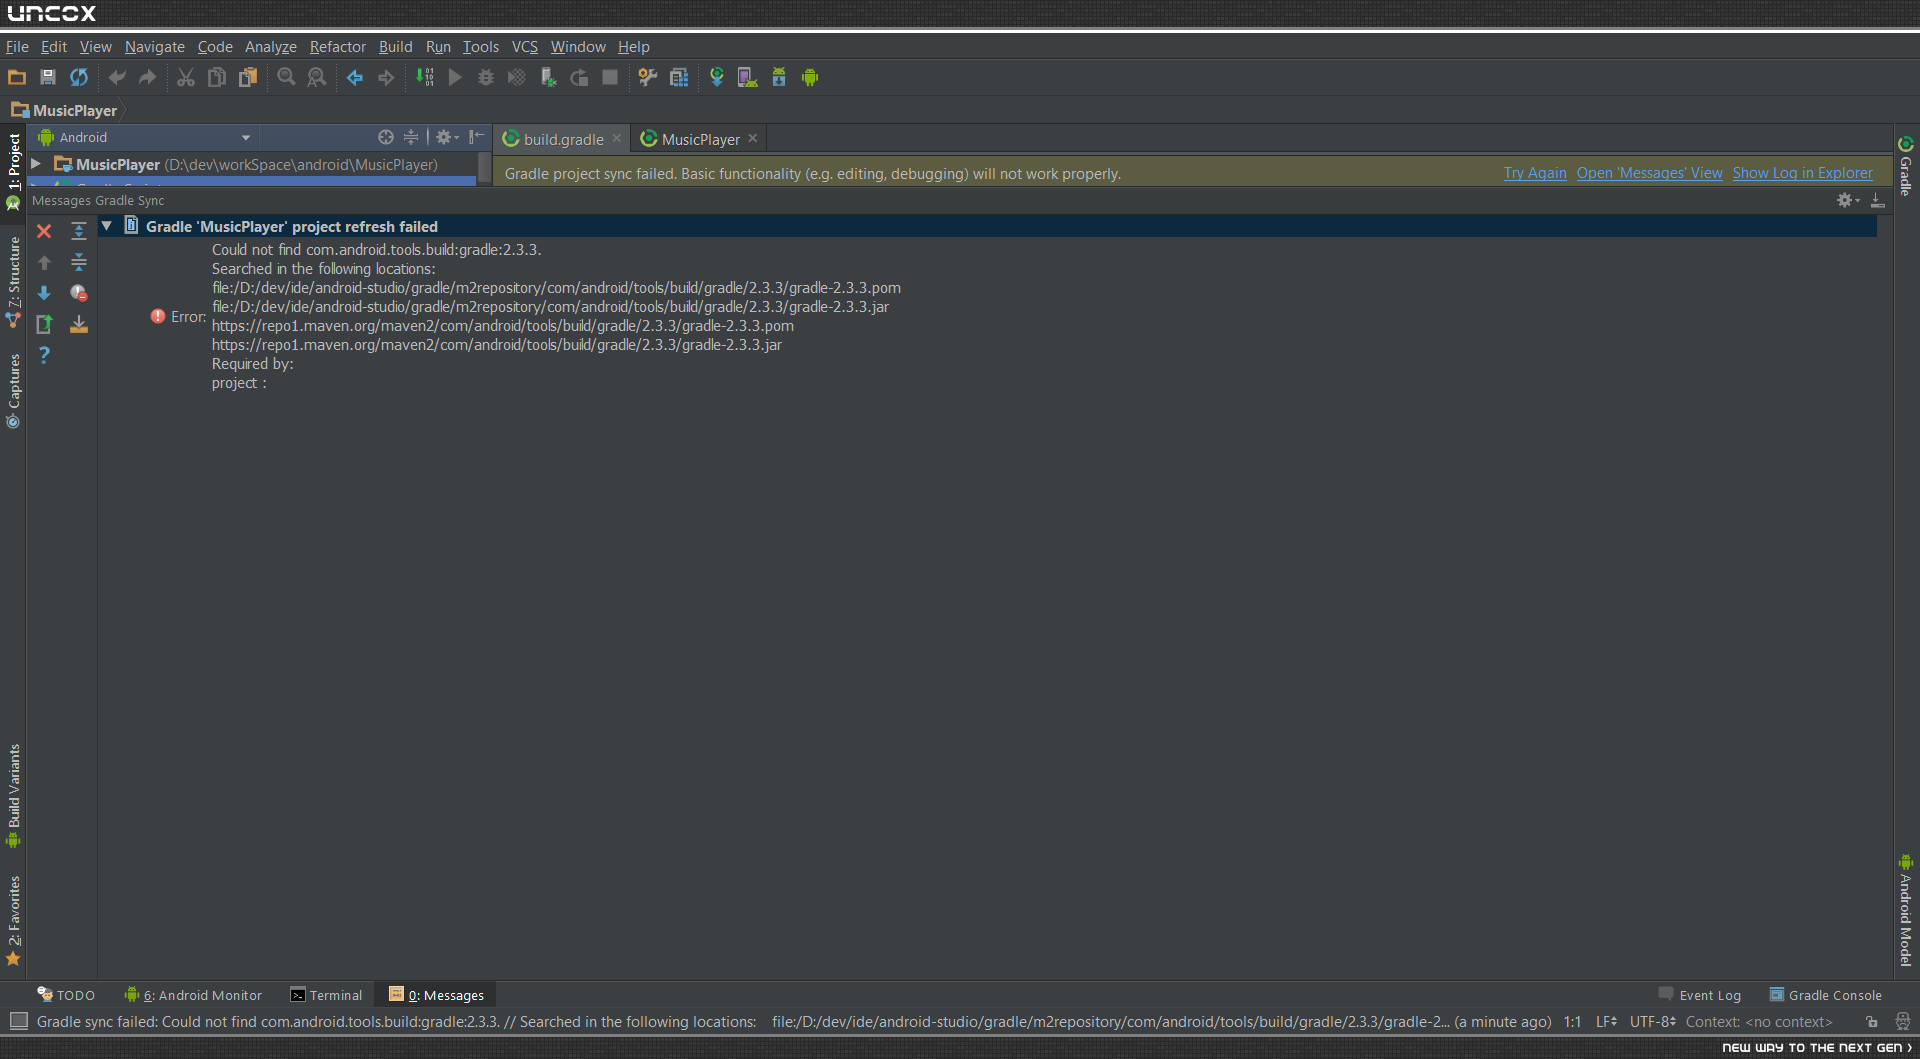Open the Gradle Console tool window
The image size is (1920, 1059).
[1826, 995]
